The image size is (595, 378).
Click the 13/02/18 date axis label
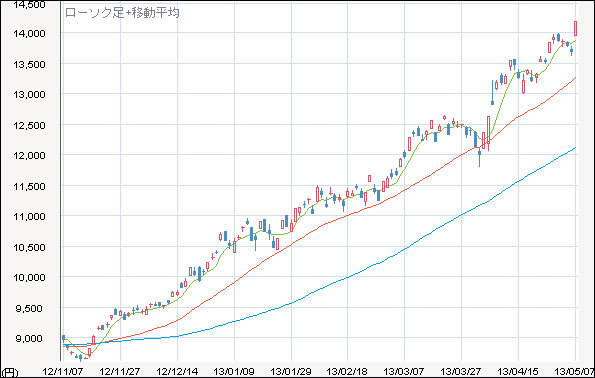(347, 371)
